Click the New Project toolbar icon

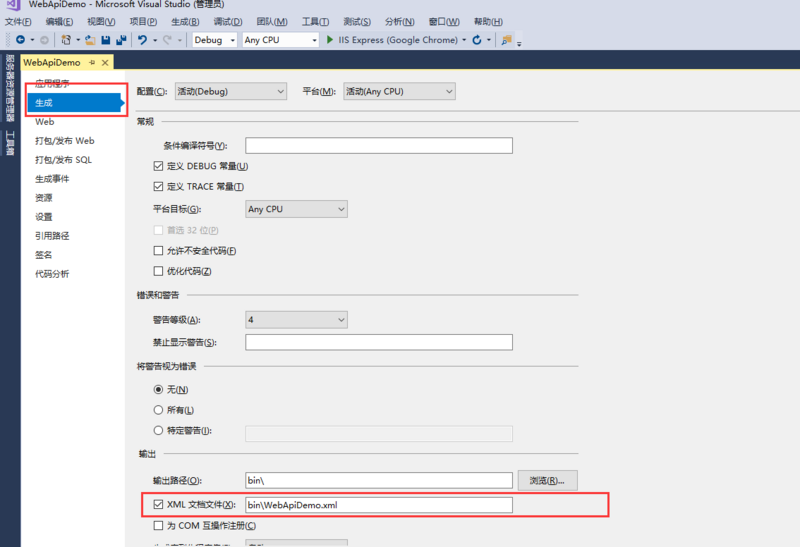coord(66,40)
